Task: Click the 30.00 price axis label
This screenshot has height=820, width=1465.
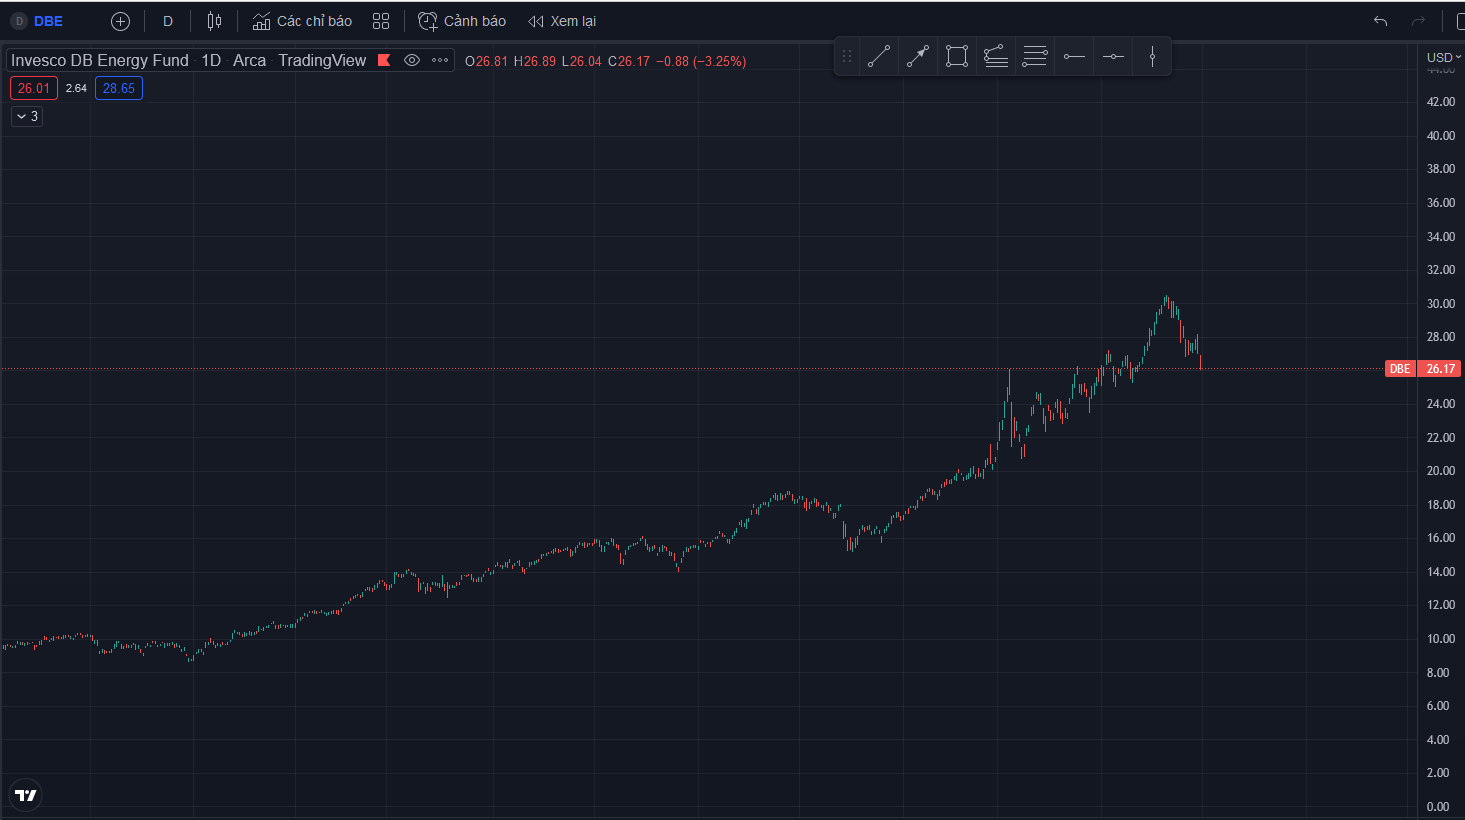Action: click(x=1441, y=304)
